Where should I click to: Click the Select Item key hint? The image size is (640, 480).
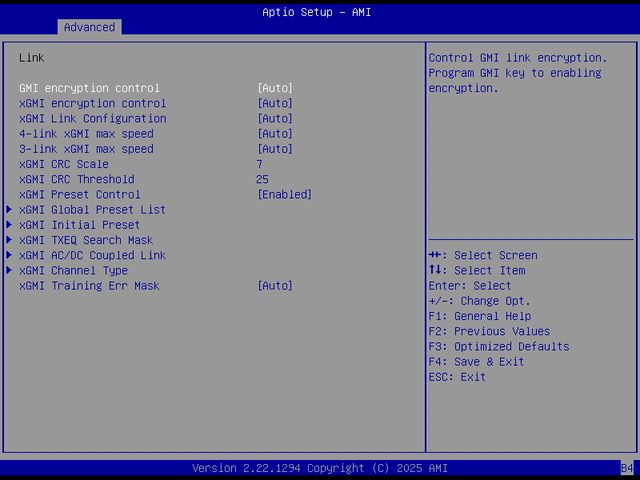tap(477, 271)
